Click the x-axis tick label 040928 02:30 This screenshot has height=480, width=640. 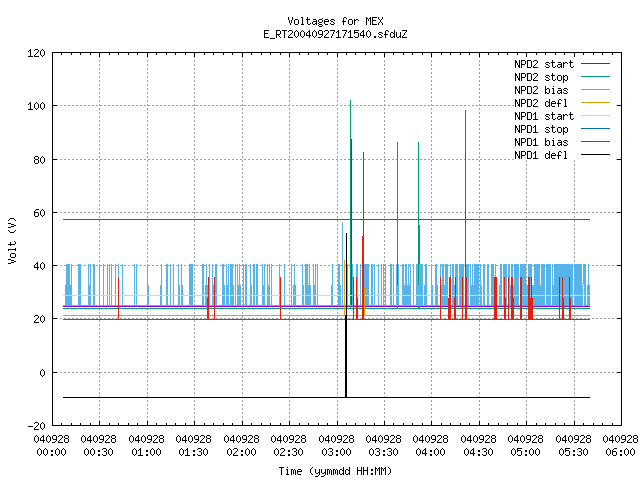click(289, 446)
